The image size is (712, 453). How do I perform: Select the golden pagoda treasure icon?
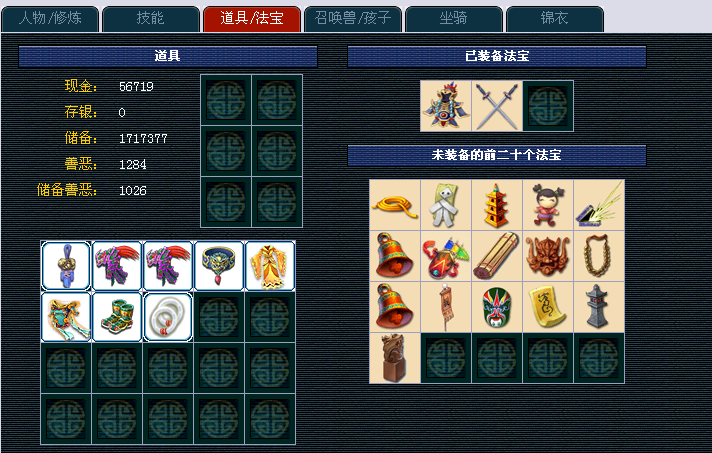[x=497, y=205]
